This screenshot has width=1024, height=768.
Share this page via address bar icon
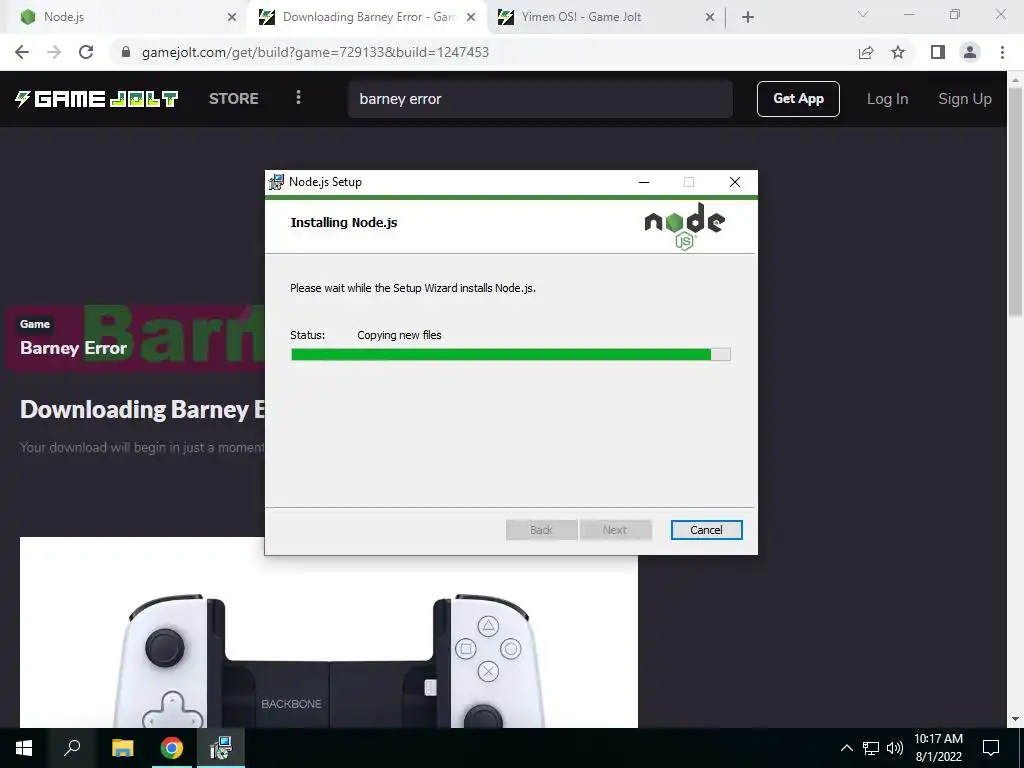point(866,52)
